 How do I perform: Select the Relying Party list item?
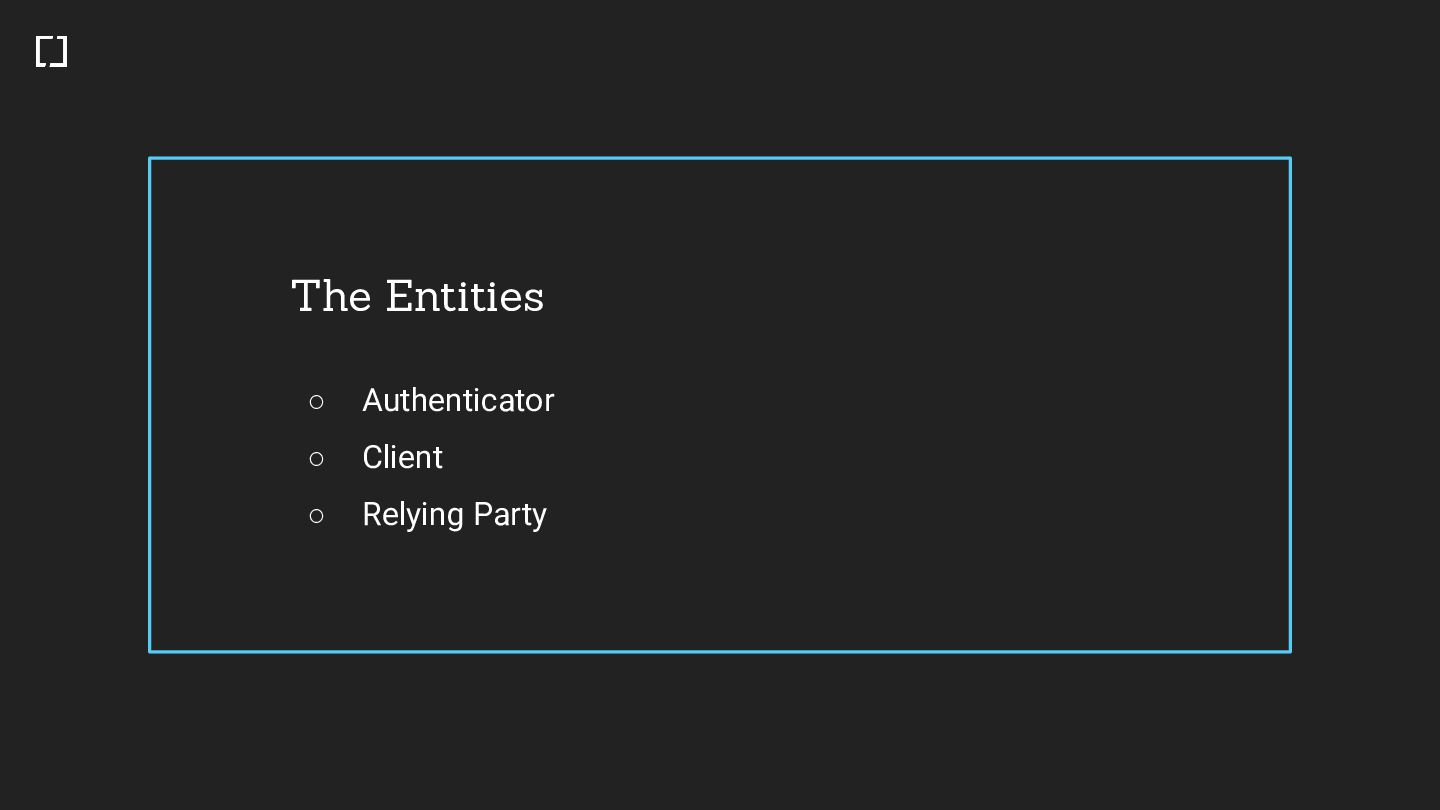point(454,515)
